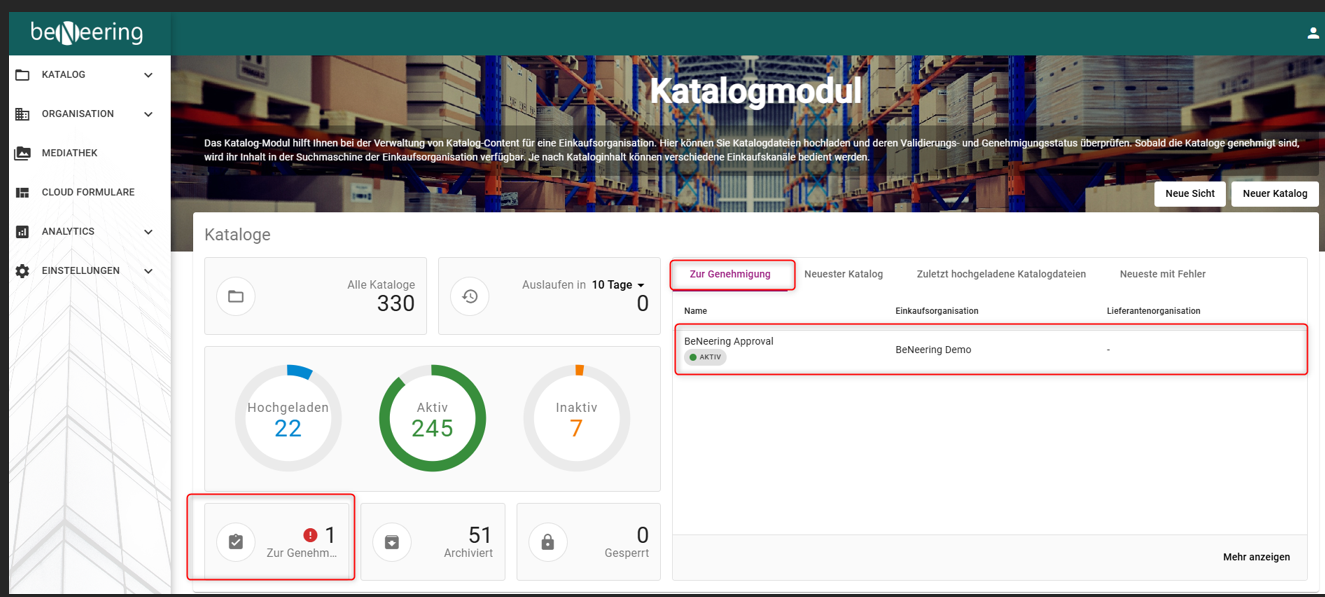Click the folder icon beside Alle Kataloge
The width and height of the screenshot is (1325, 597).
236,296
